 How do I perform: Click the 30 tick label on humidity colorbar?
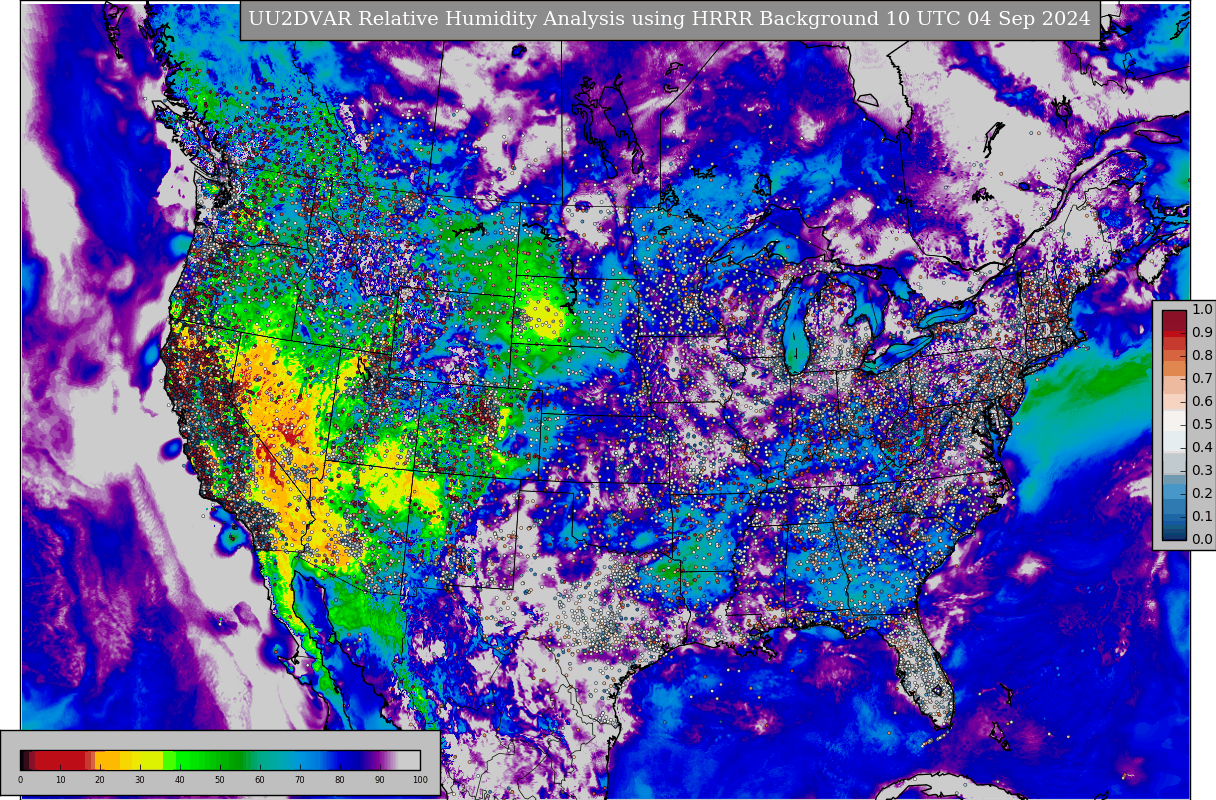tap(140, 780)
